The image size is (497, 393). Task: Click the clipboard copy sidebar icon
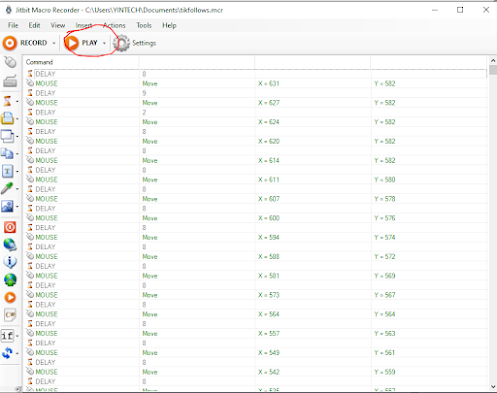(x=7, y=154)
